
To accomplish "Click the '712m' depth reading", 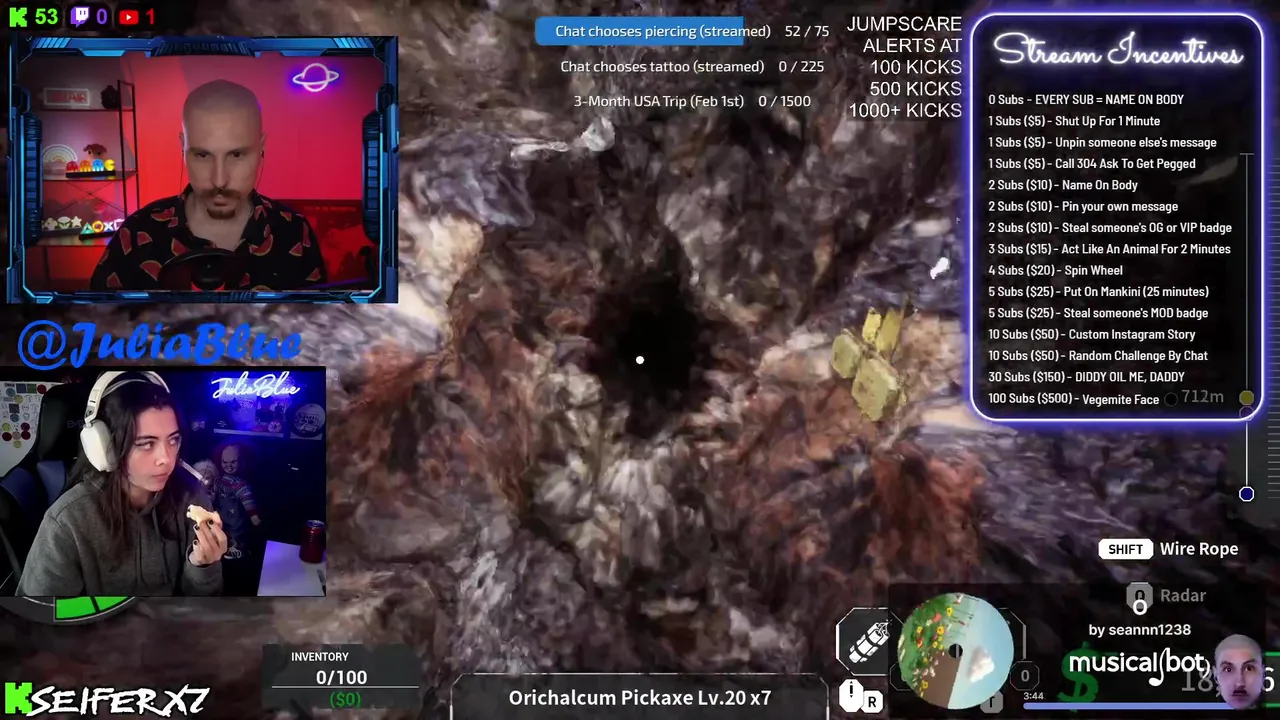I will coord(1202,397).
